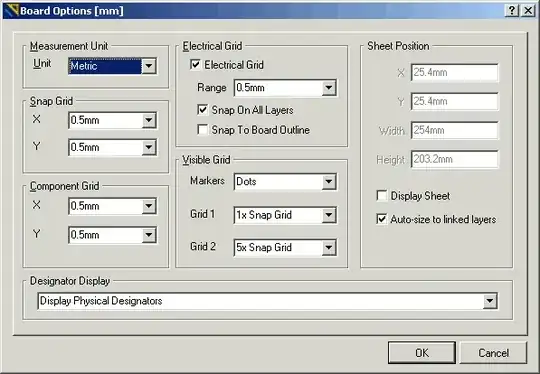The width and height of the screenshot is (540, 374).
Task: Click the Component Grid group label
Action: click(x=64, y=186)
